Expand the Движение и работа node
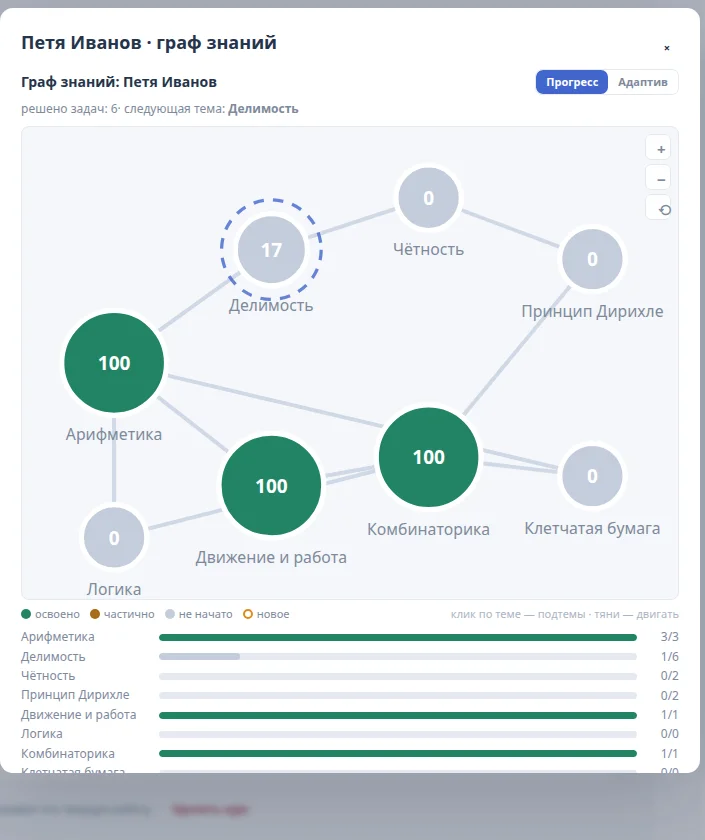Image resolution: width=705 pixels, height=840 pixels. (272, 485)
